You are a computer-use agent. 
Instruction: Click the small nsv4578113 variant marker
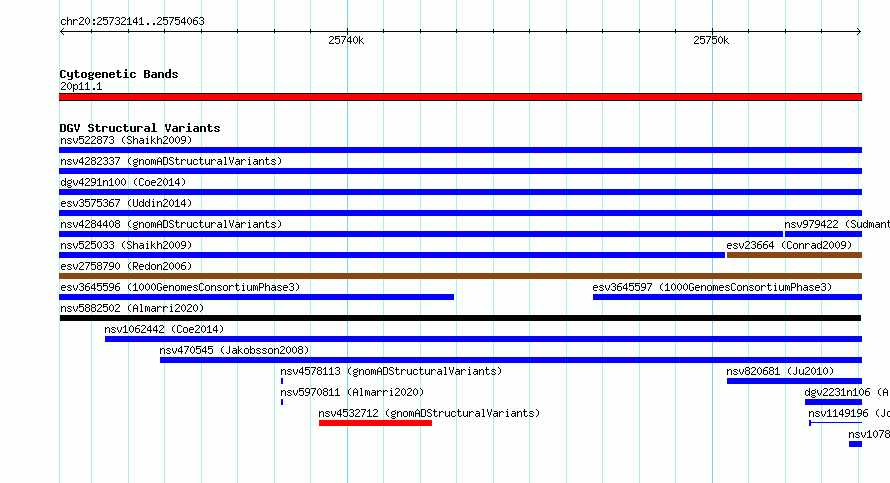(x=282, y=381)
